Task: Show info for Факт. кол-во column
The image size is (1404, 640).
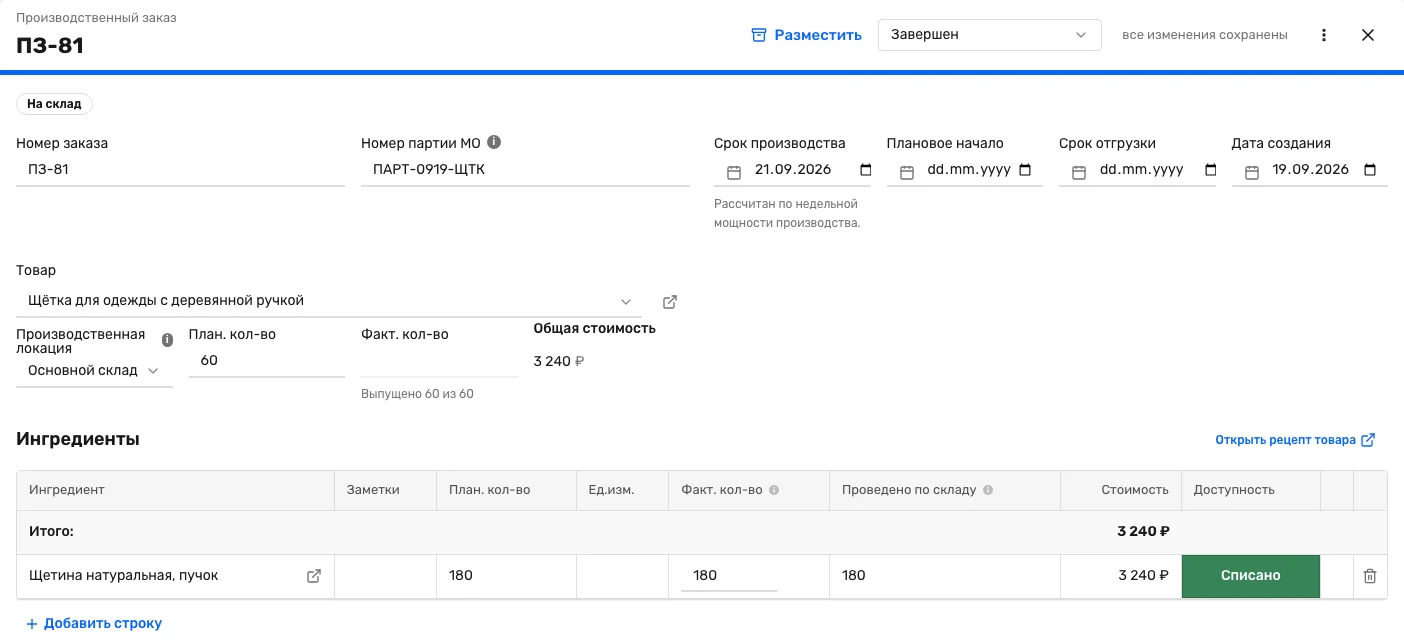Action: [x=774, y=490]
